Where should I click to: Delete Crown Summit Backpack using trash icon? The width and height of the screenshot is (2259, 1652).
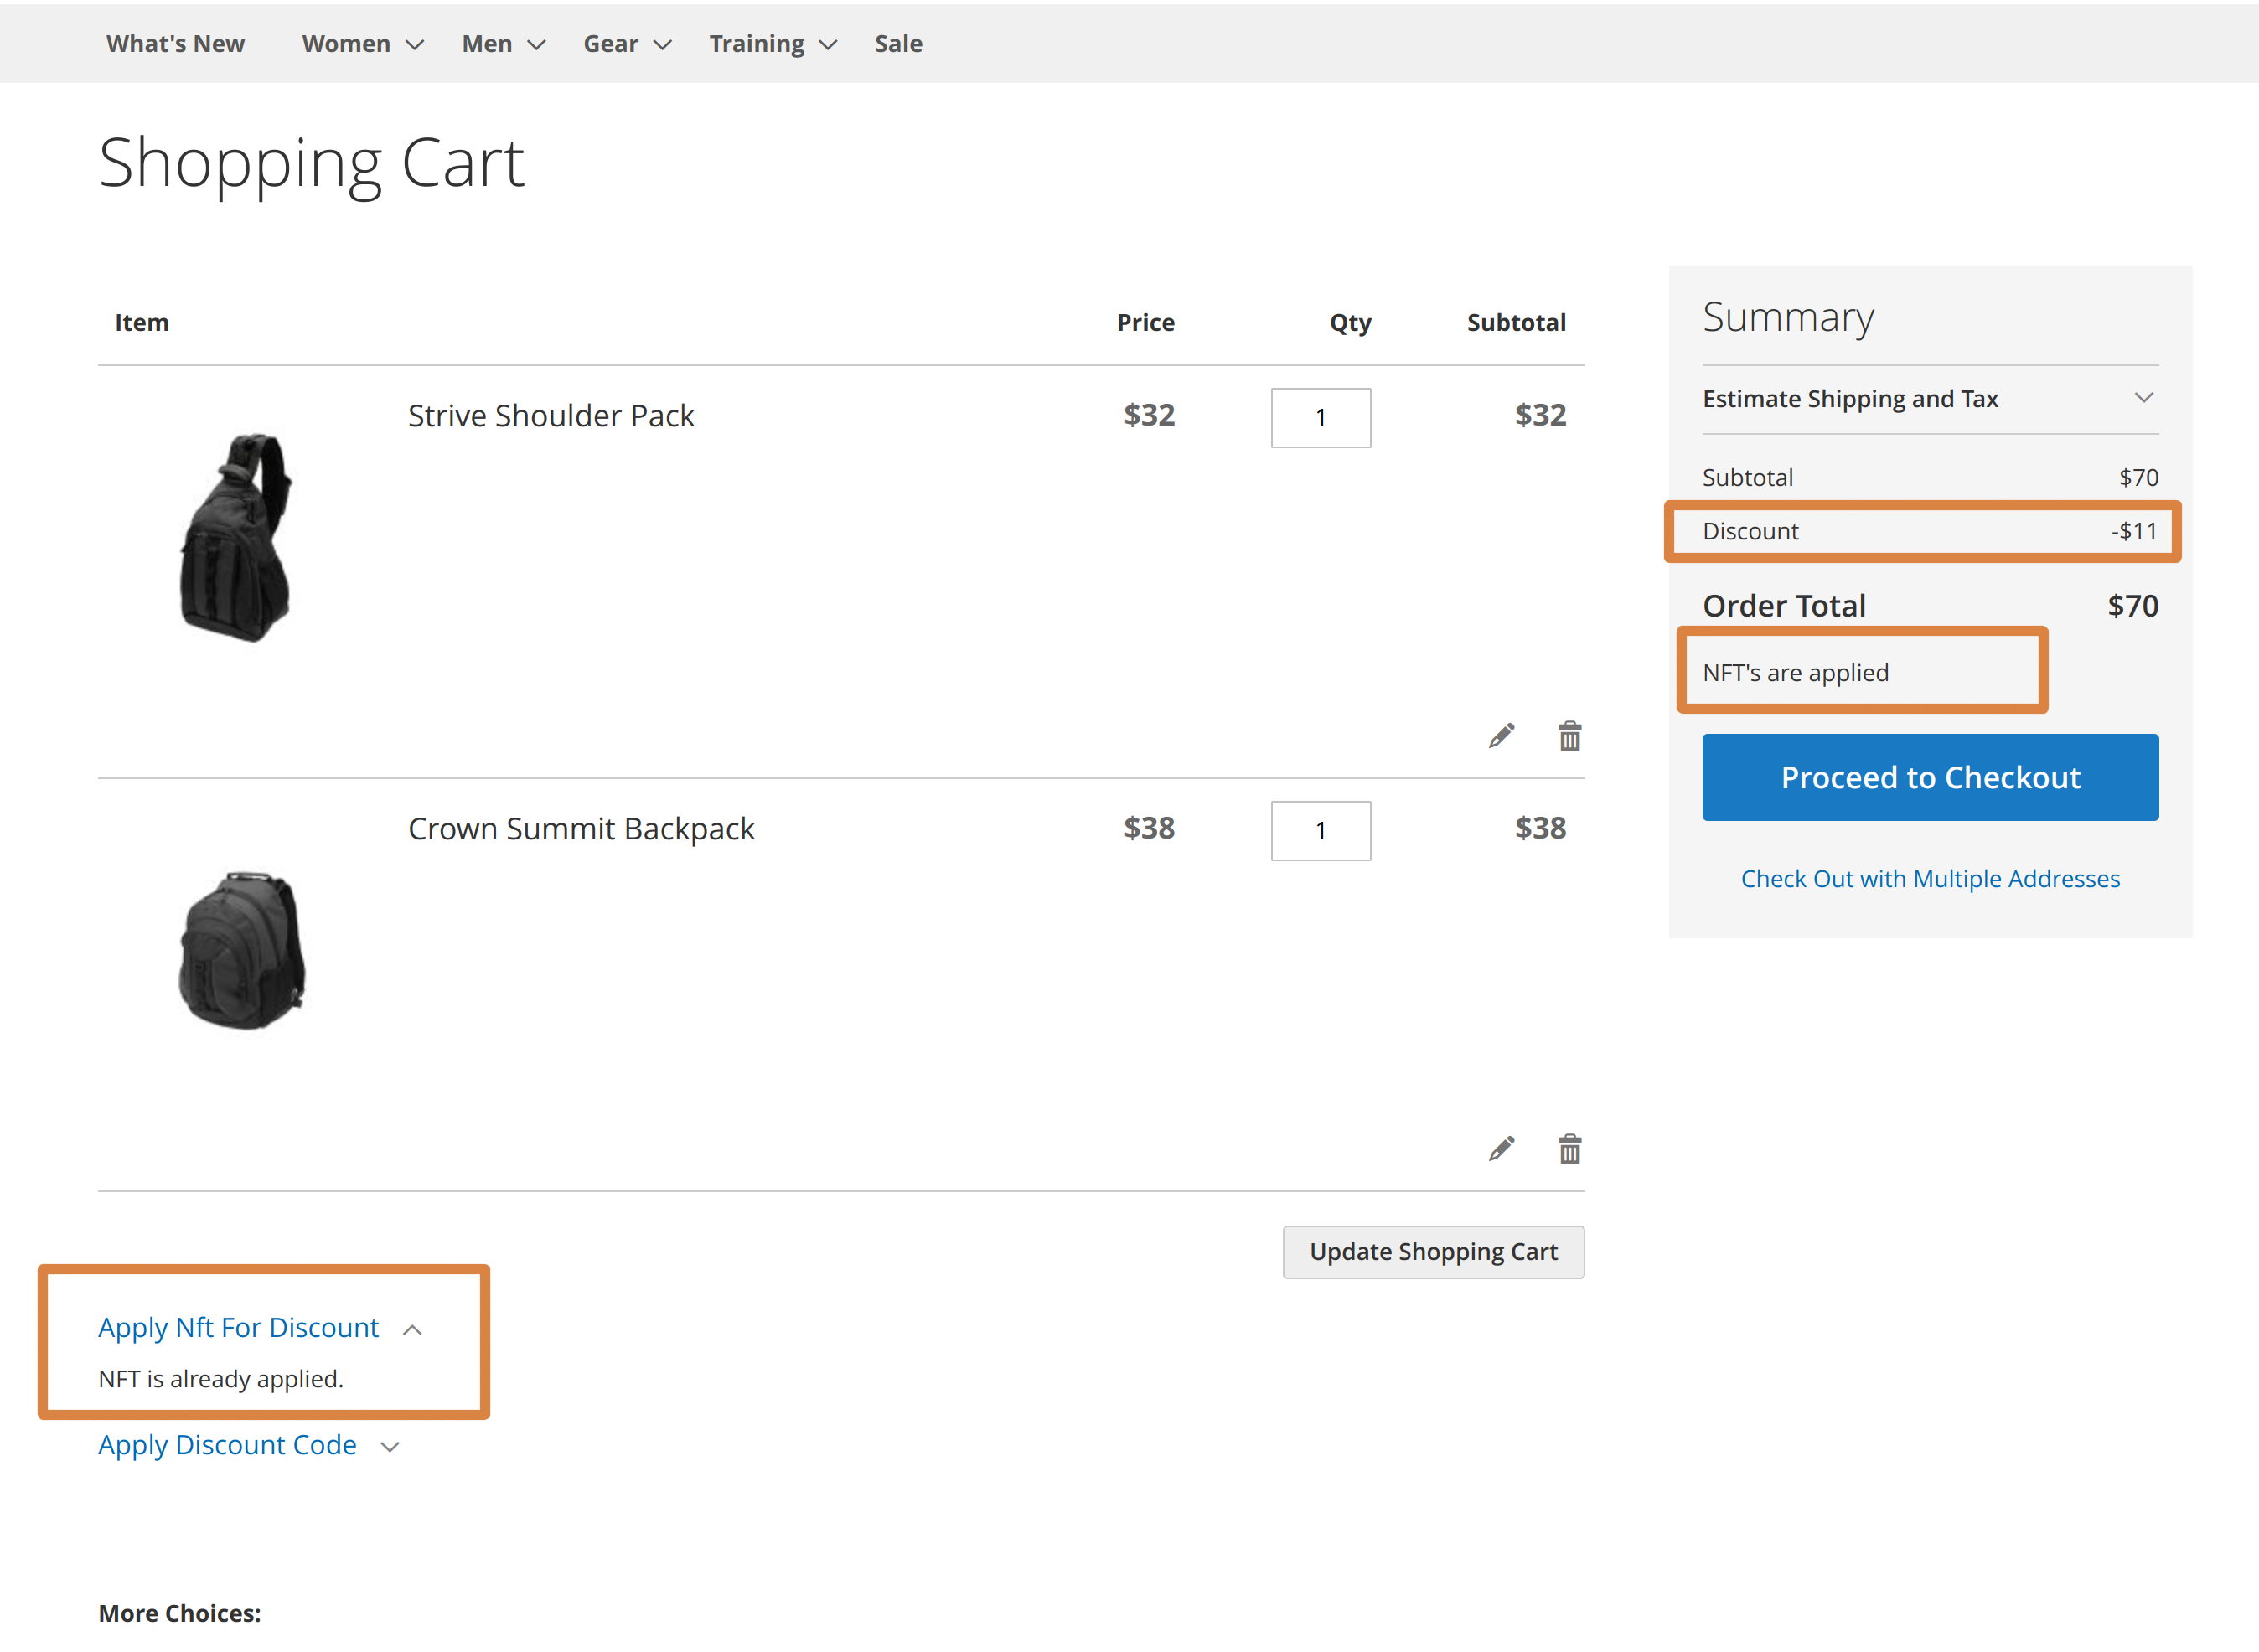tap(1569, 1149)
